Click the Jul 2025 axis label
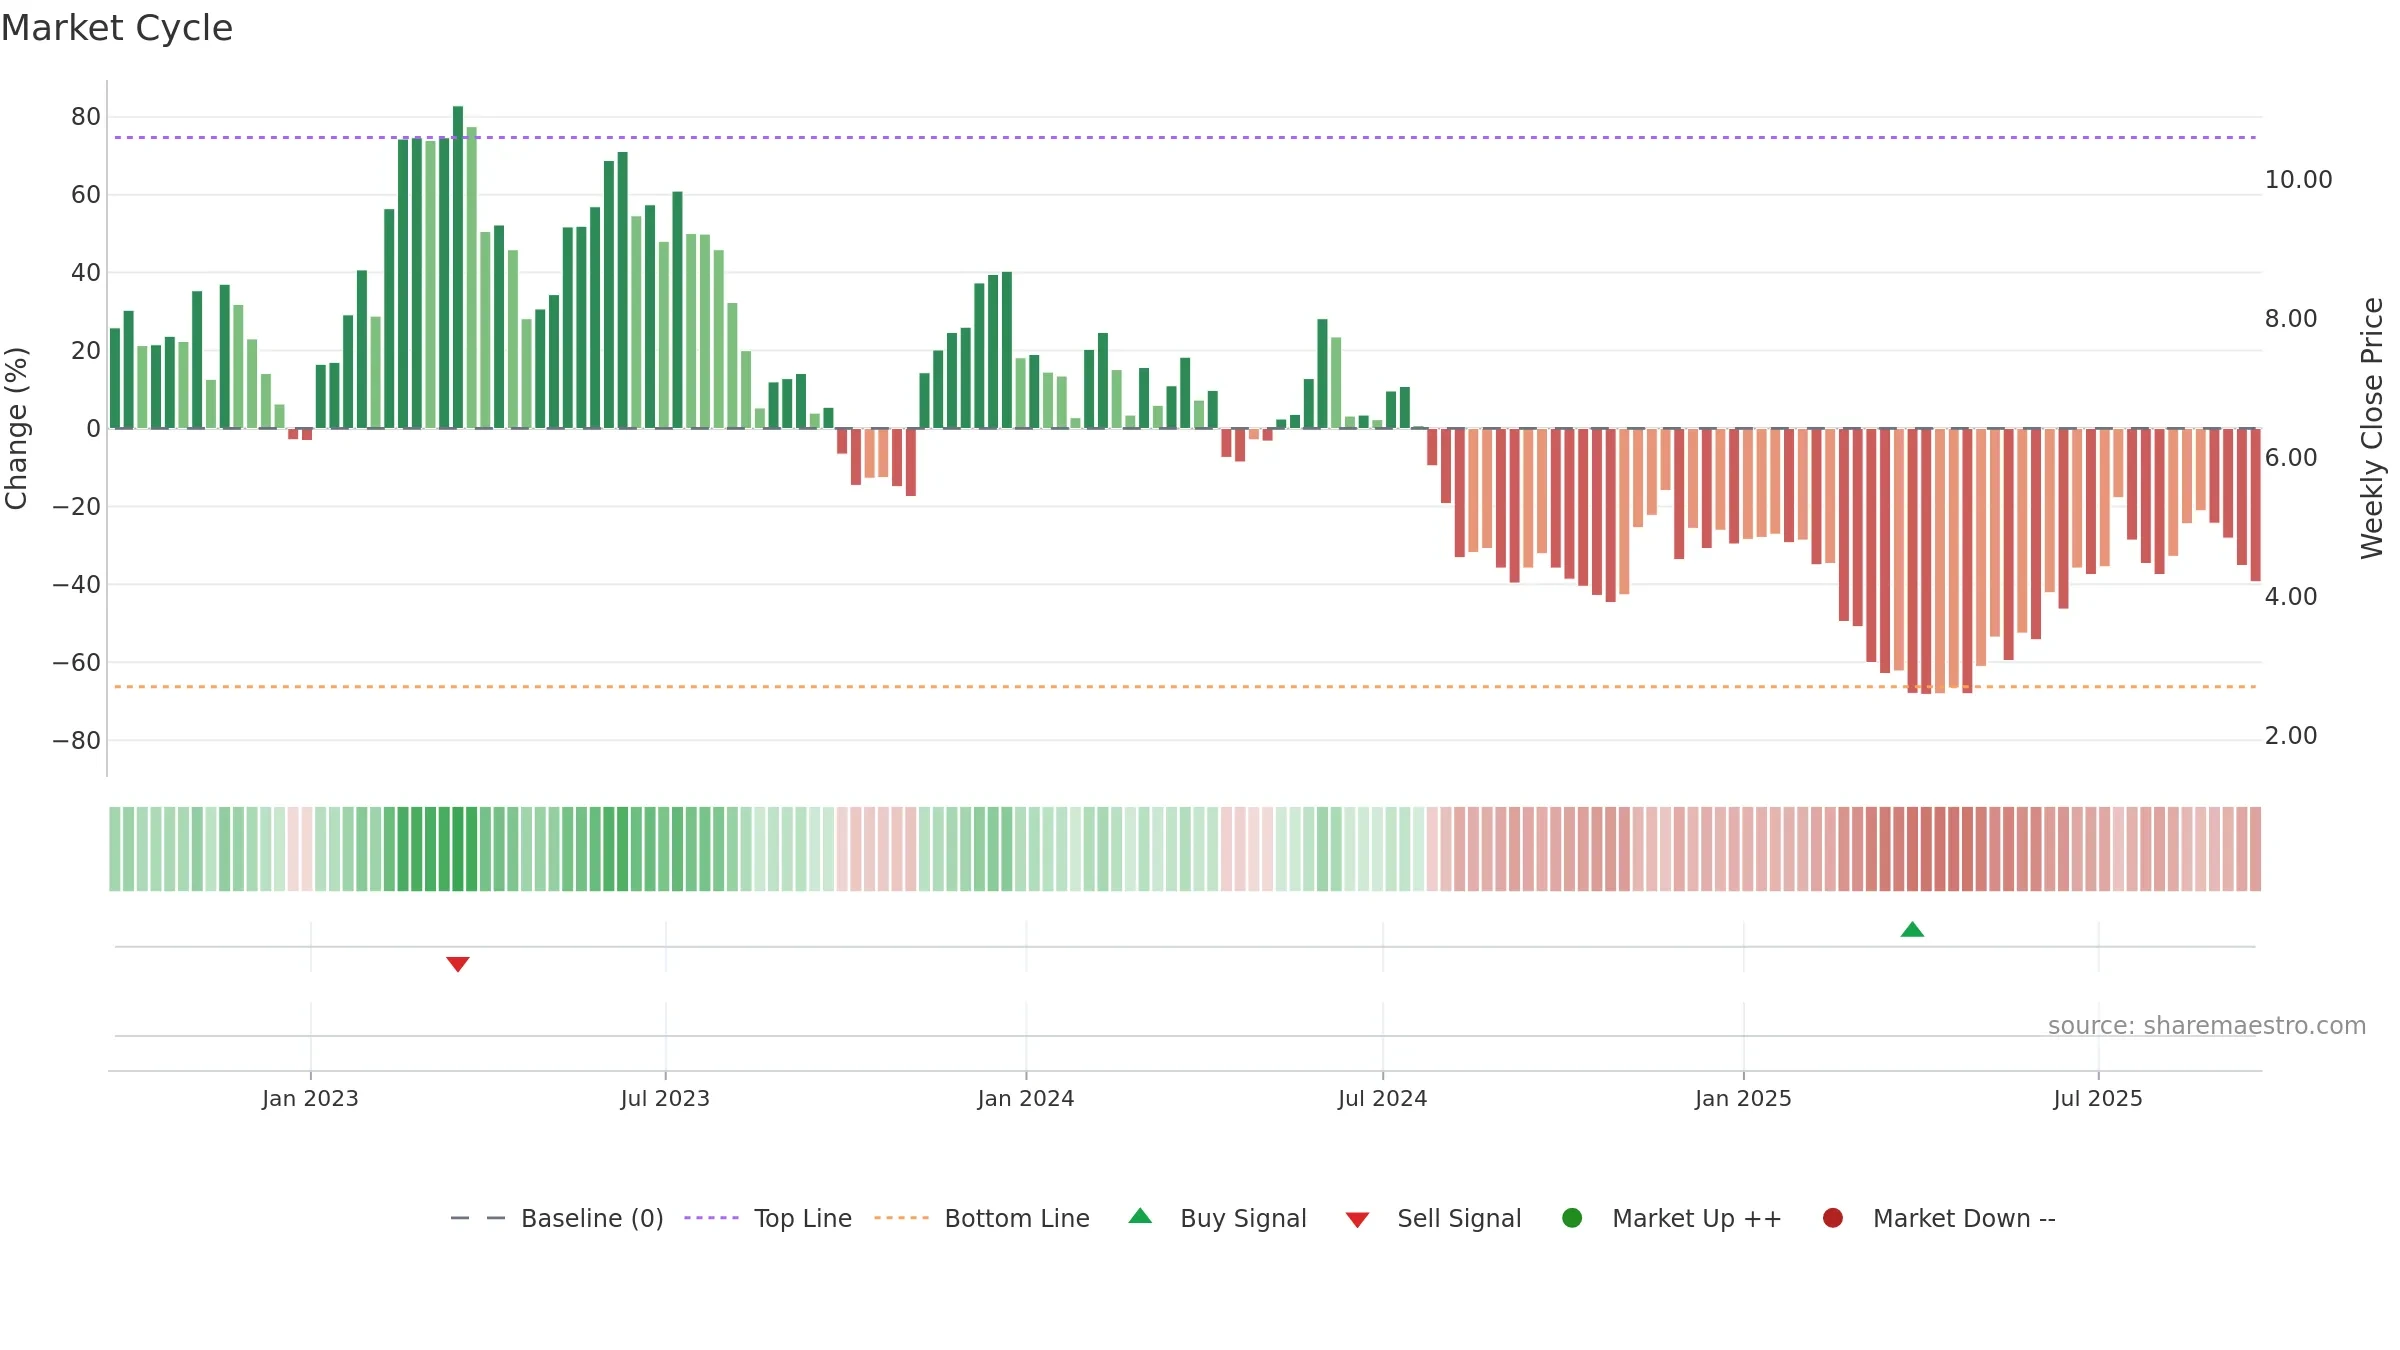 [x=2098, y=1098]
